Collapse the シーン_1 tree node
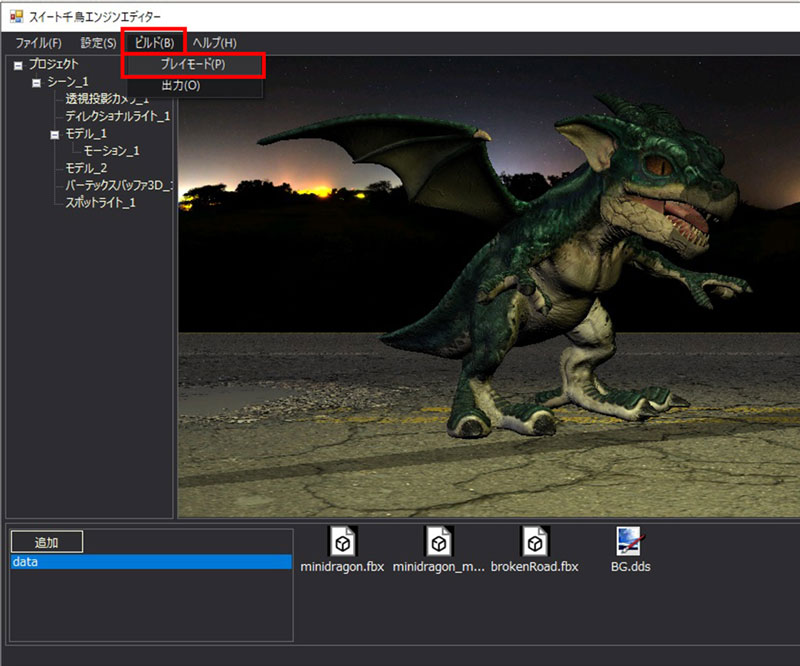The image size is (800, 666). pos(37,82)
